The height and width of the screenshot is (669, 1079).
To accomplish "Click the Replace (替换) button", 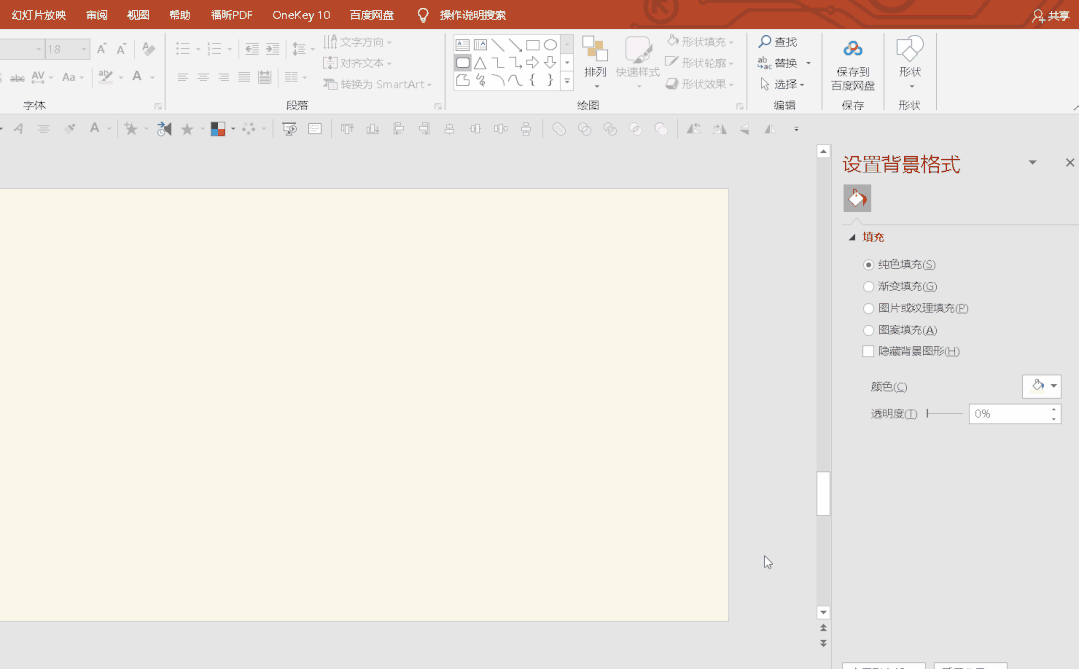I will (777, 63).
